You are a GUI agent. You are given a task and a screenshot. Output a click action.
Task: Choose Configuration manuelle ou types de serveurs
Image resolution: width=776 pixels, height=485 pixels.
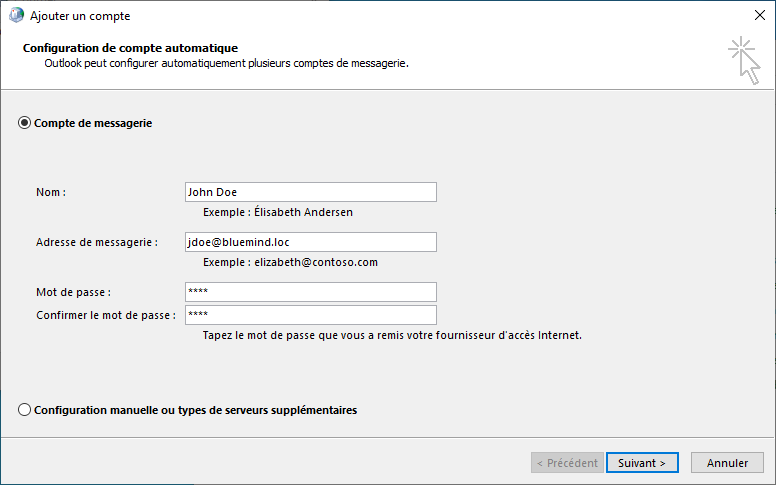tap(25, 410)
